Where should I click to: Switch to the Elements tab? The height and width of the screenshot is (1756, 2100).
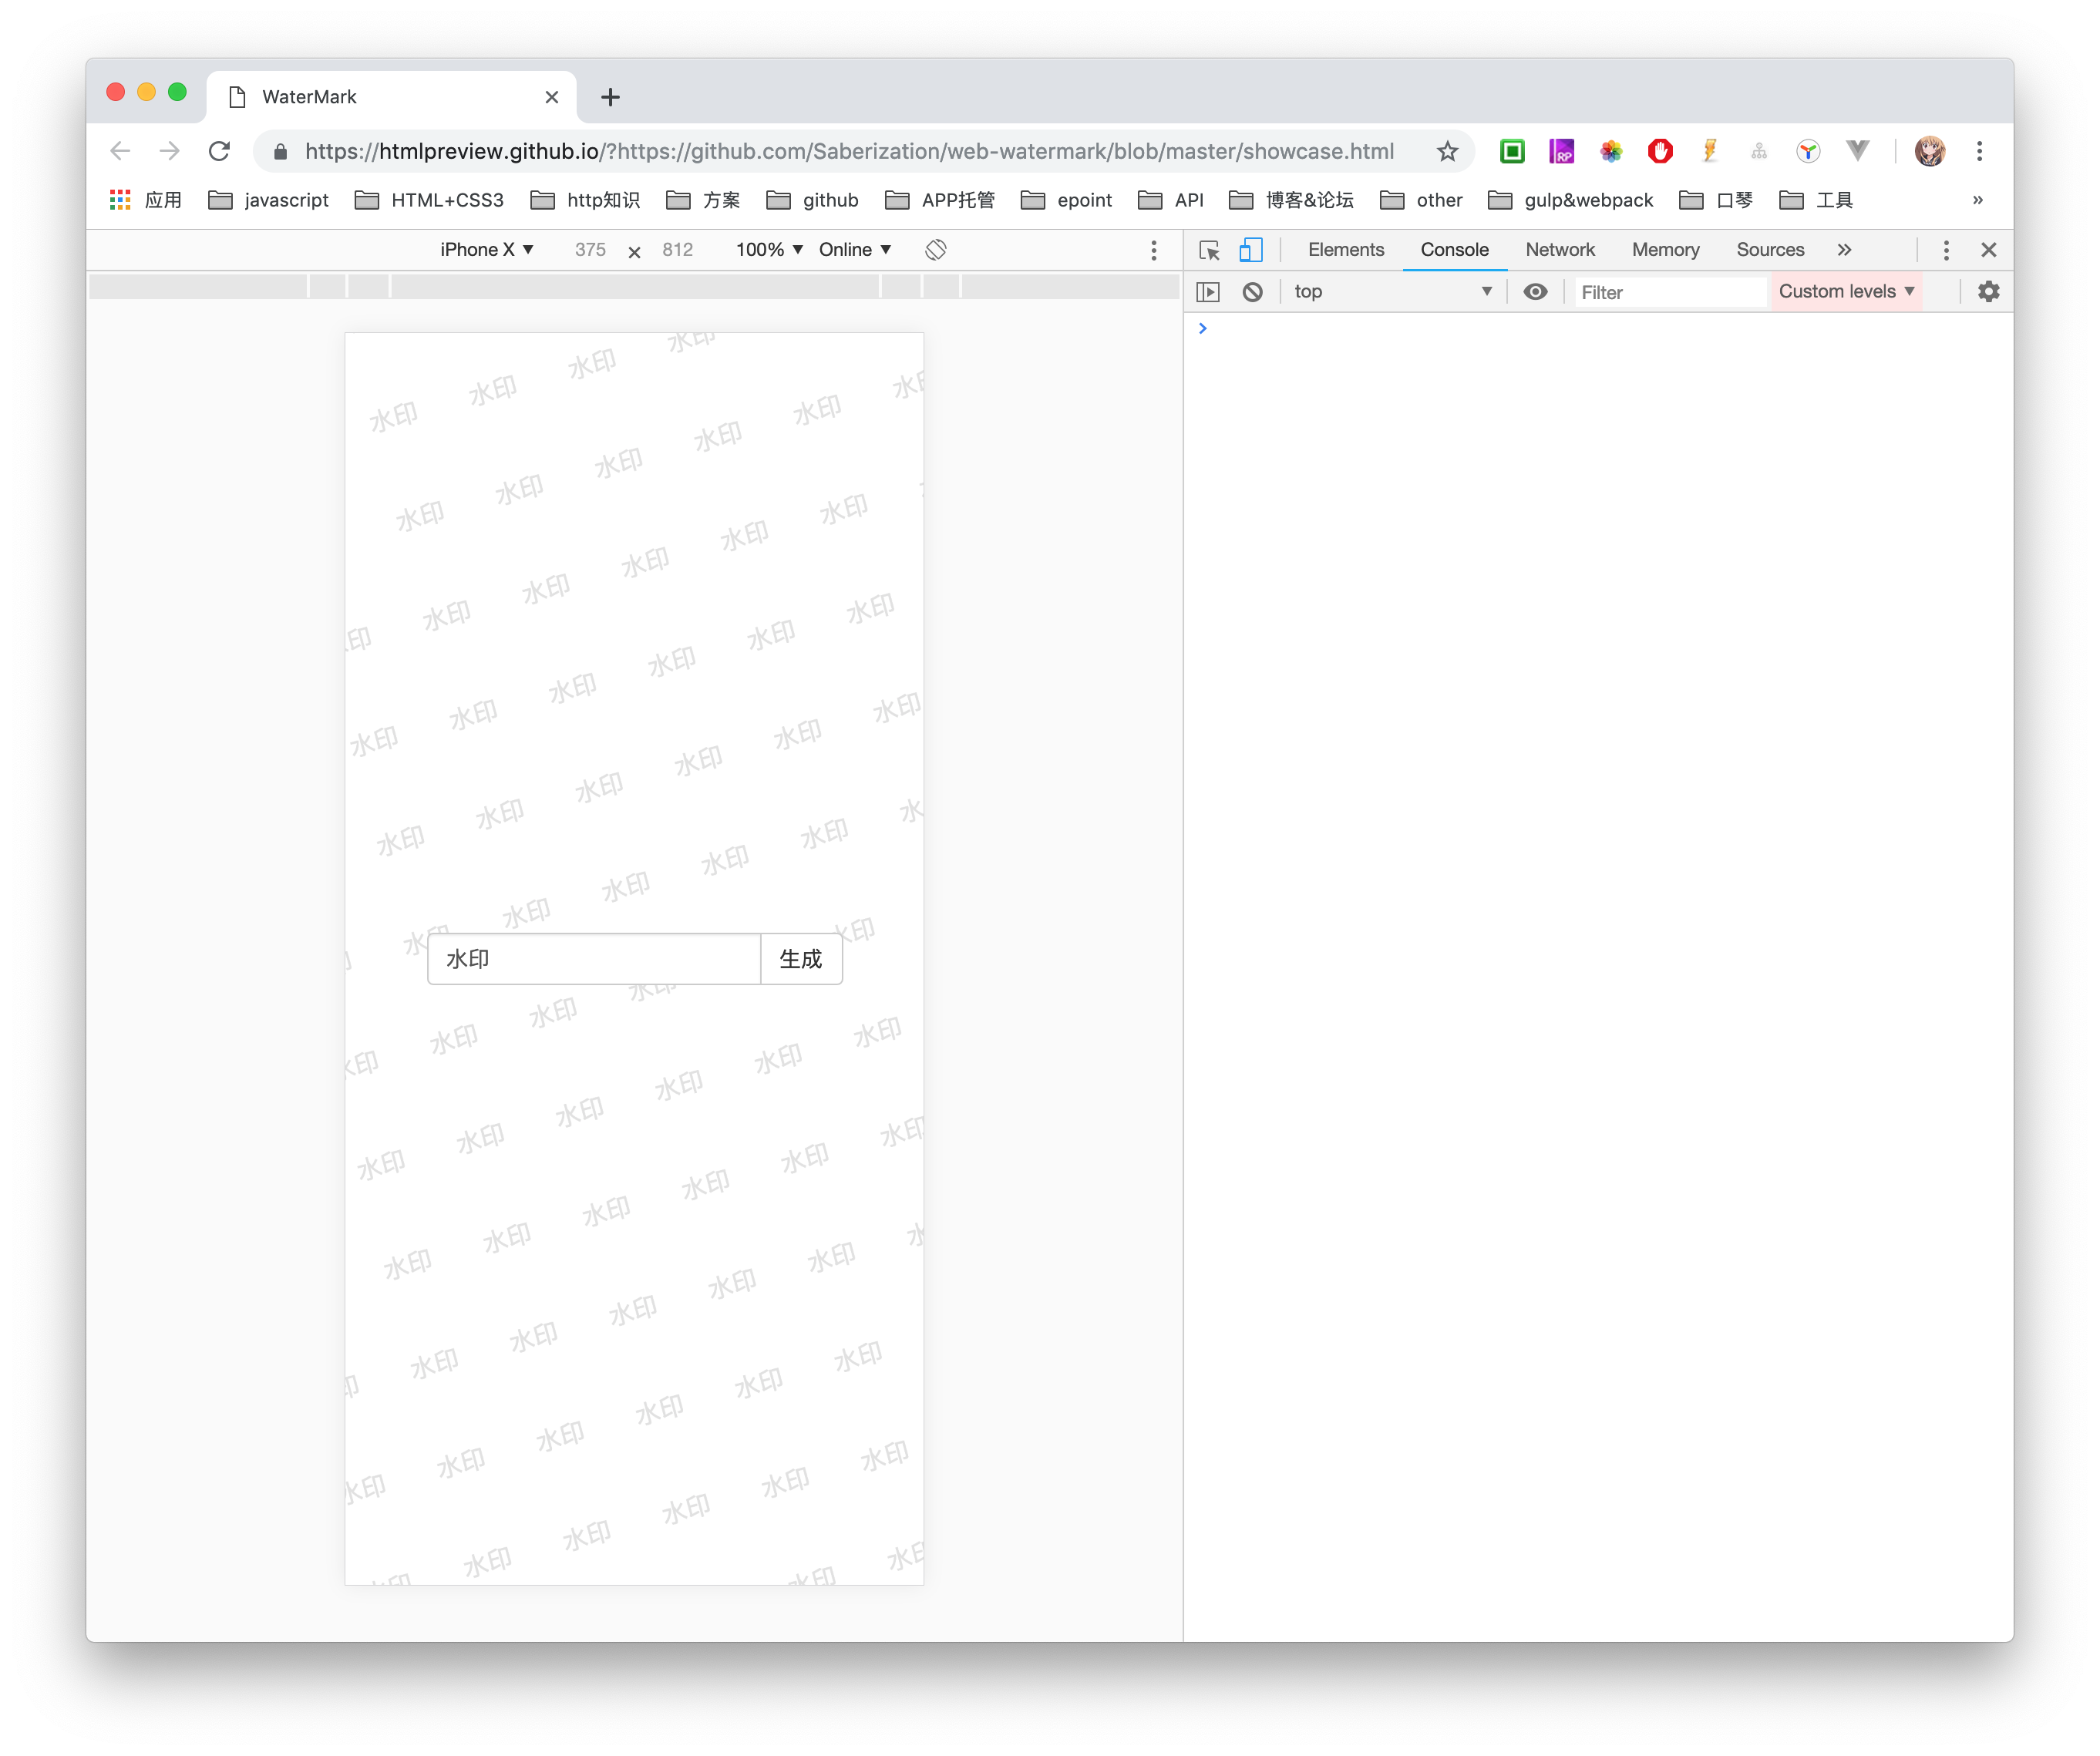point(1345,250)
